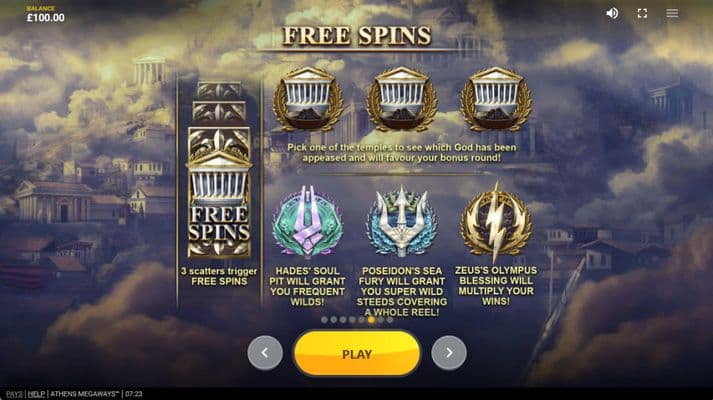Go to the next info page
Screen dimensions: 713x400
pos(449,353)
